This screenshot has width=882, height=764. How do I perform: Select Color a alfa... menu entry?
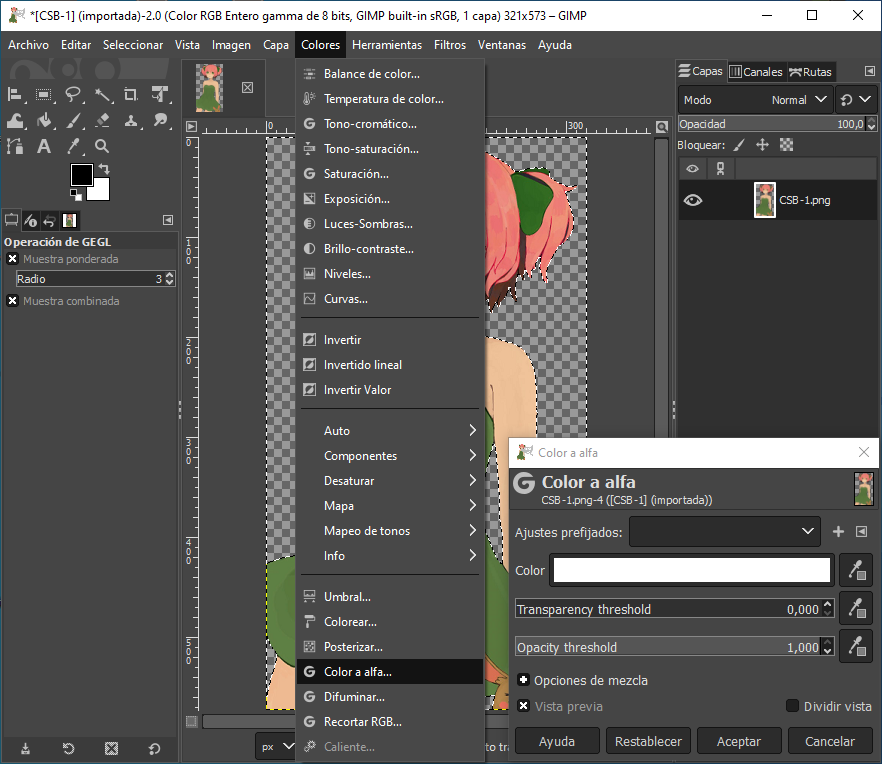point(389,672)
